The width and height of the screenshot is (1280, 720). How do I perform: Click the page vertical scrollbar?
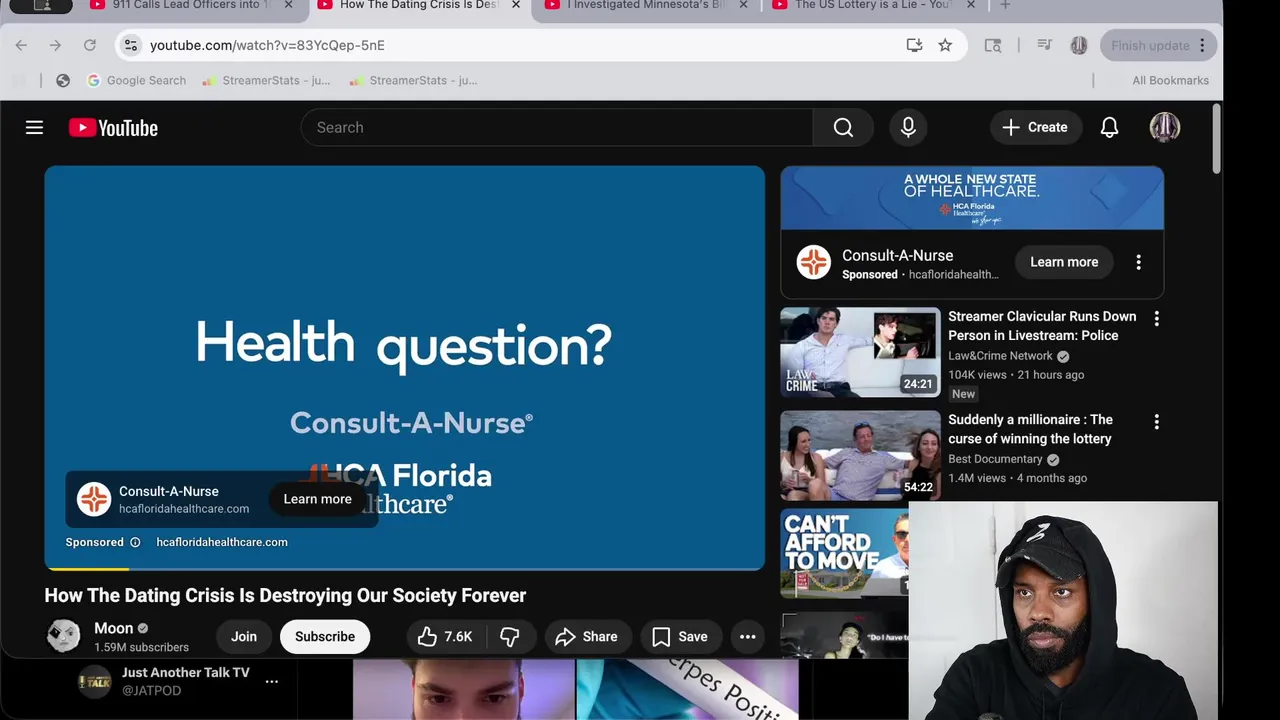pyautogui.click(x=1217, y=138)
